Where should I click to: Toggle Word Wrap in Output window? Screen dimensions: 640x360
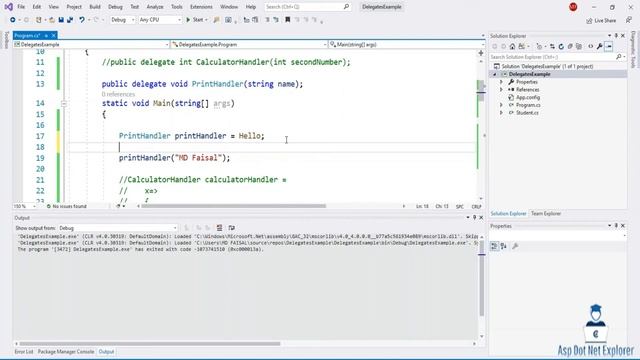pos(231,228)
